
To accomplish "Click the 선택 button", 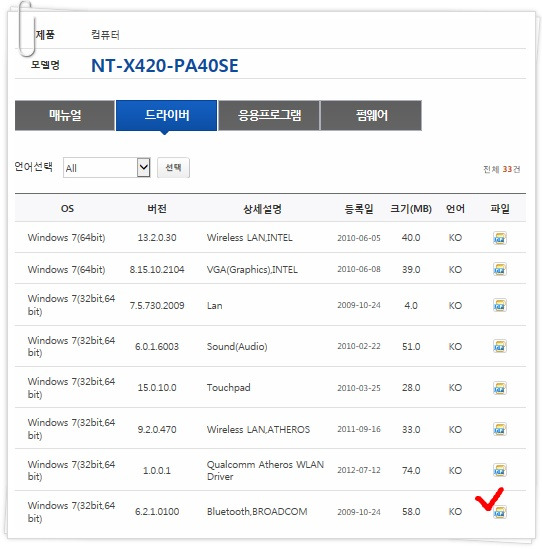I will click(x=173, y=168).
